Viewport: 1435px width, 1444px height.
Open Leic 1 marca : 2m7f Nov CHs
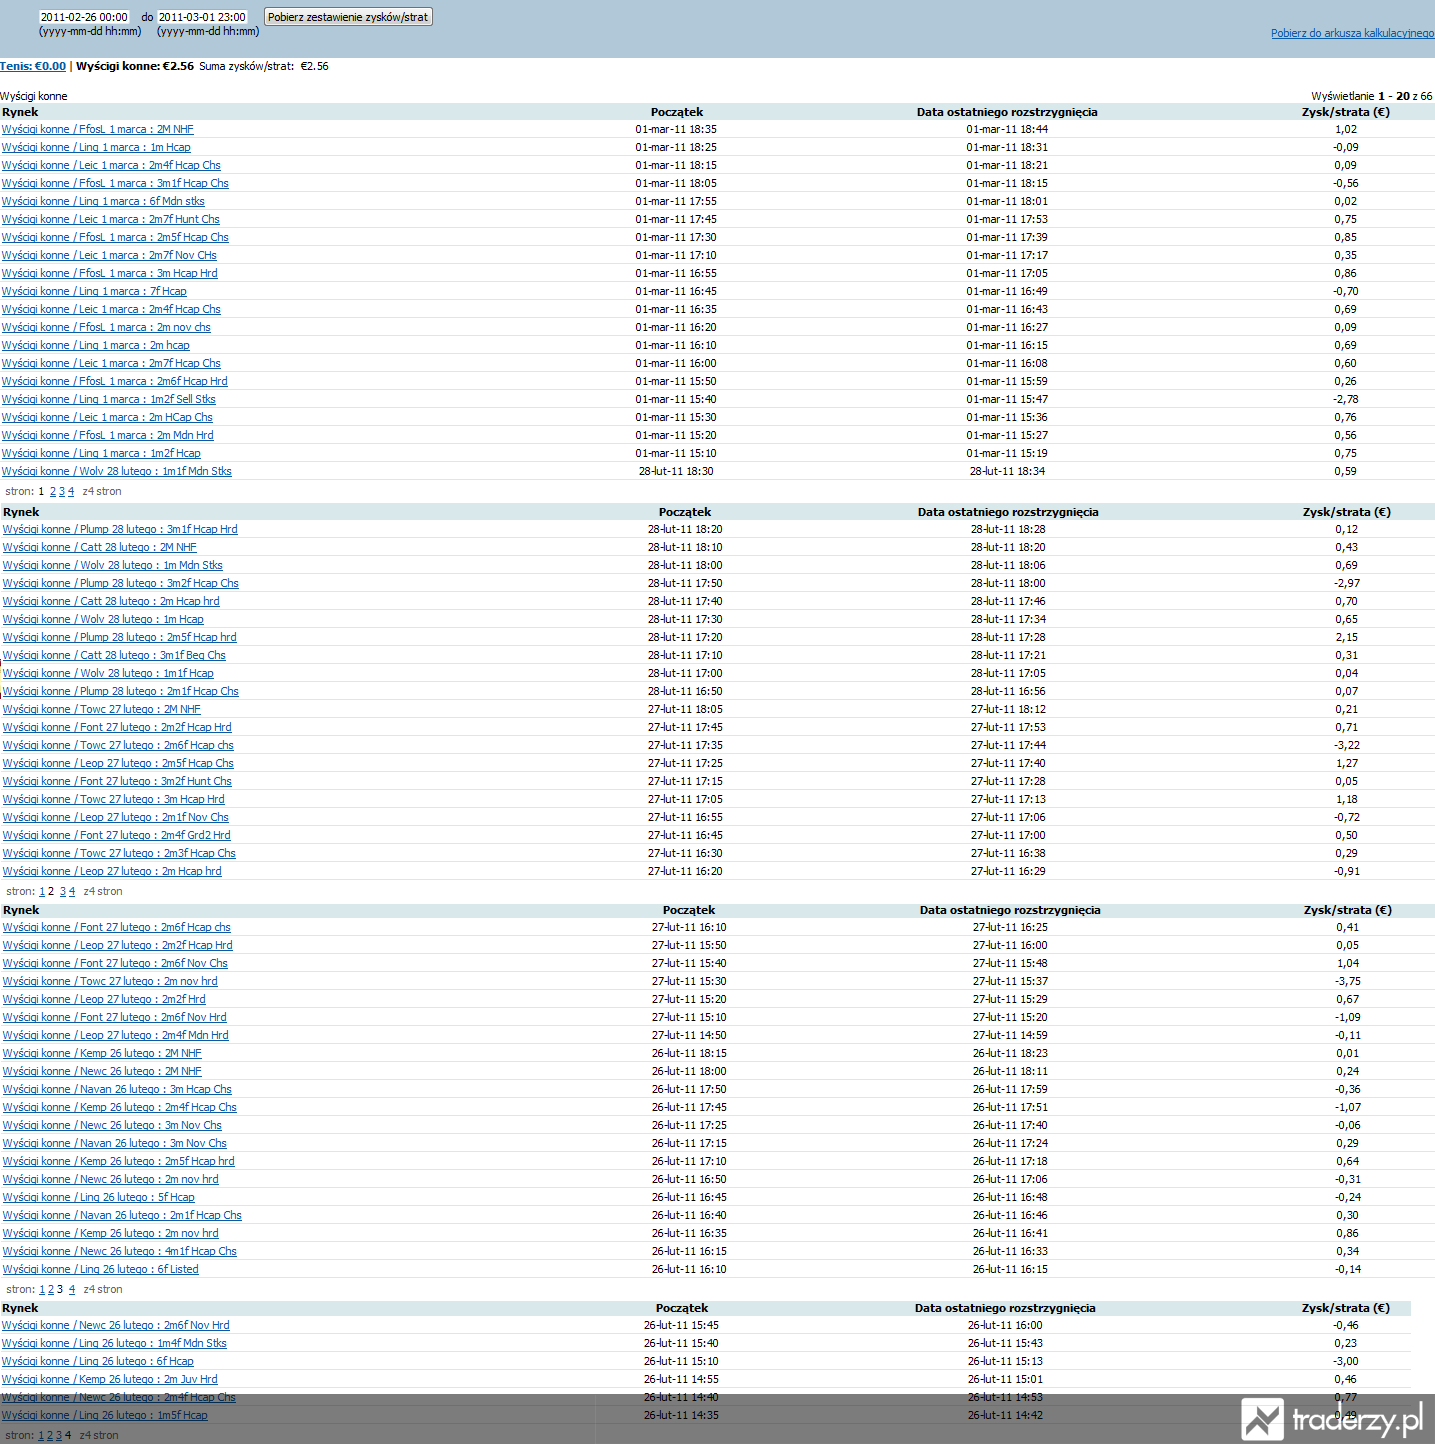click(109, 255)
